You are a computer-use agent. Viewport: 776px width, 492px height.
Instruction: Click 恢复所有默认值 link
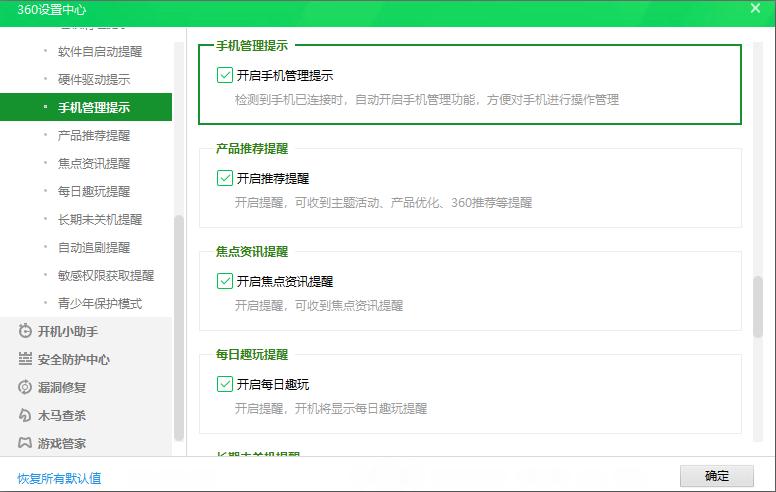[59, 478]
